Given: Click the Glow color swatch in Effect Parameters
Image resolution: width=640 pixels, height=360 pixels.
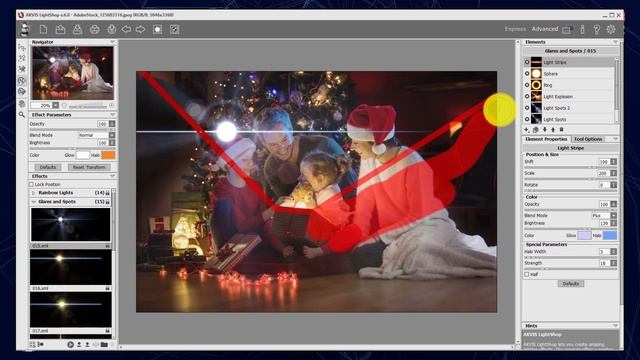Looking at the screenshot, I should coord(82,155).
